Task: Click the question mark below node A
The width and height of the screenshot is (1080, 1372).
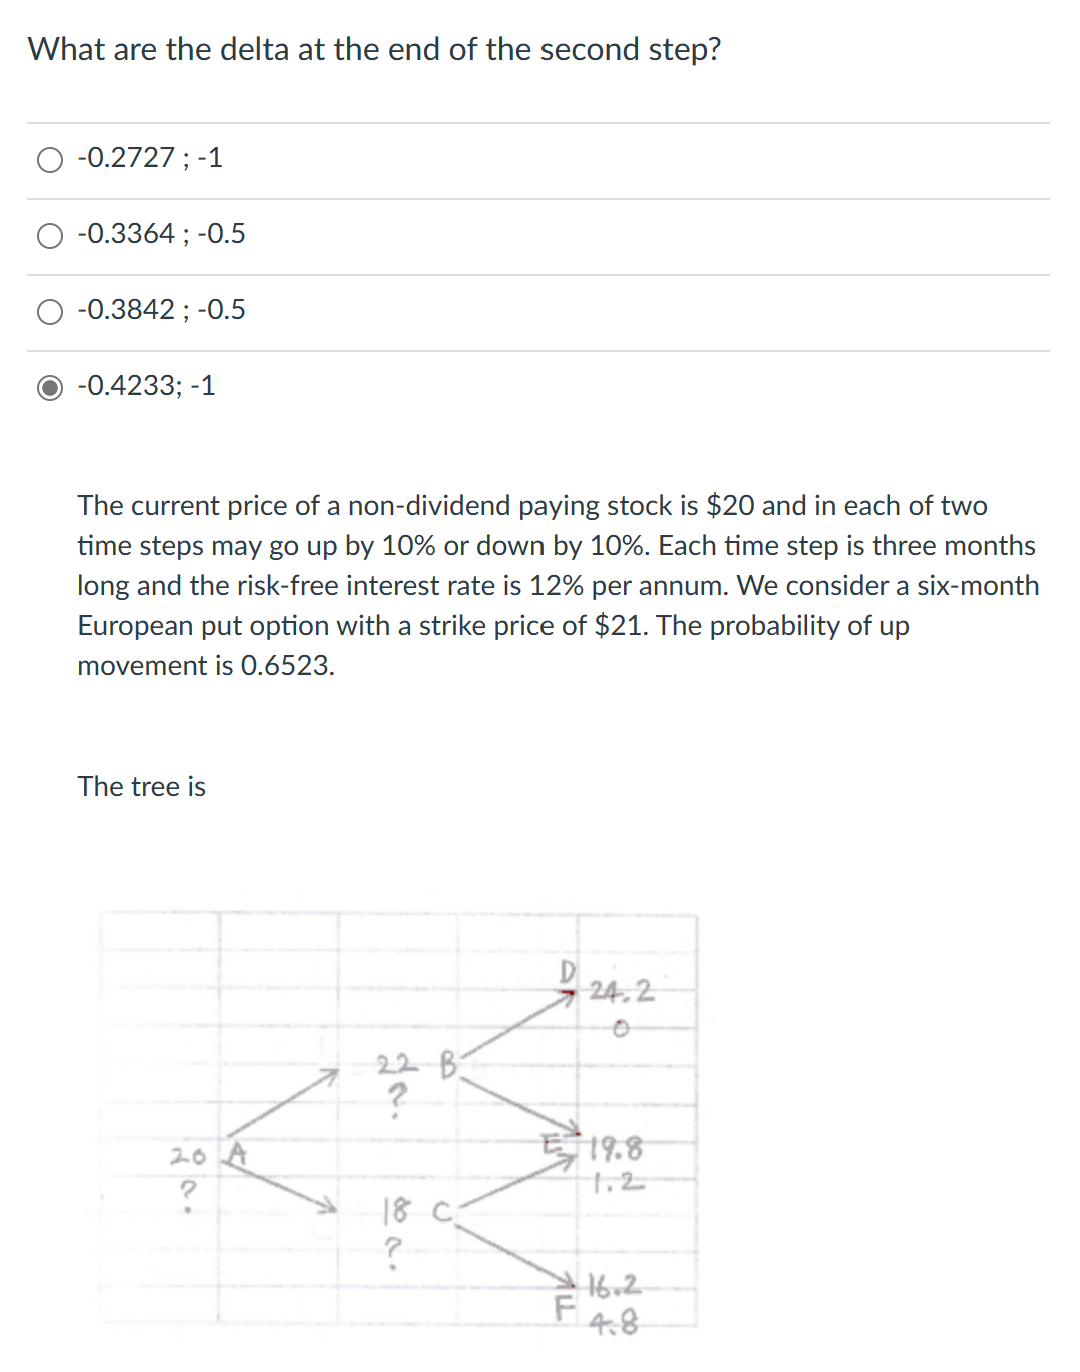Action: point(188,1191)
